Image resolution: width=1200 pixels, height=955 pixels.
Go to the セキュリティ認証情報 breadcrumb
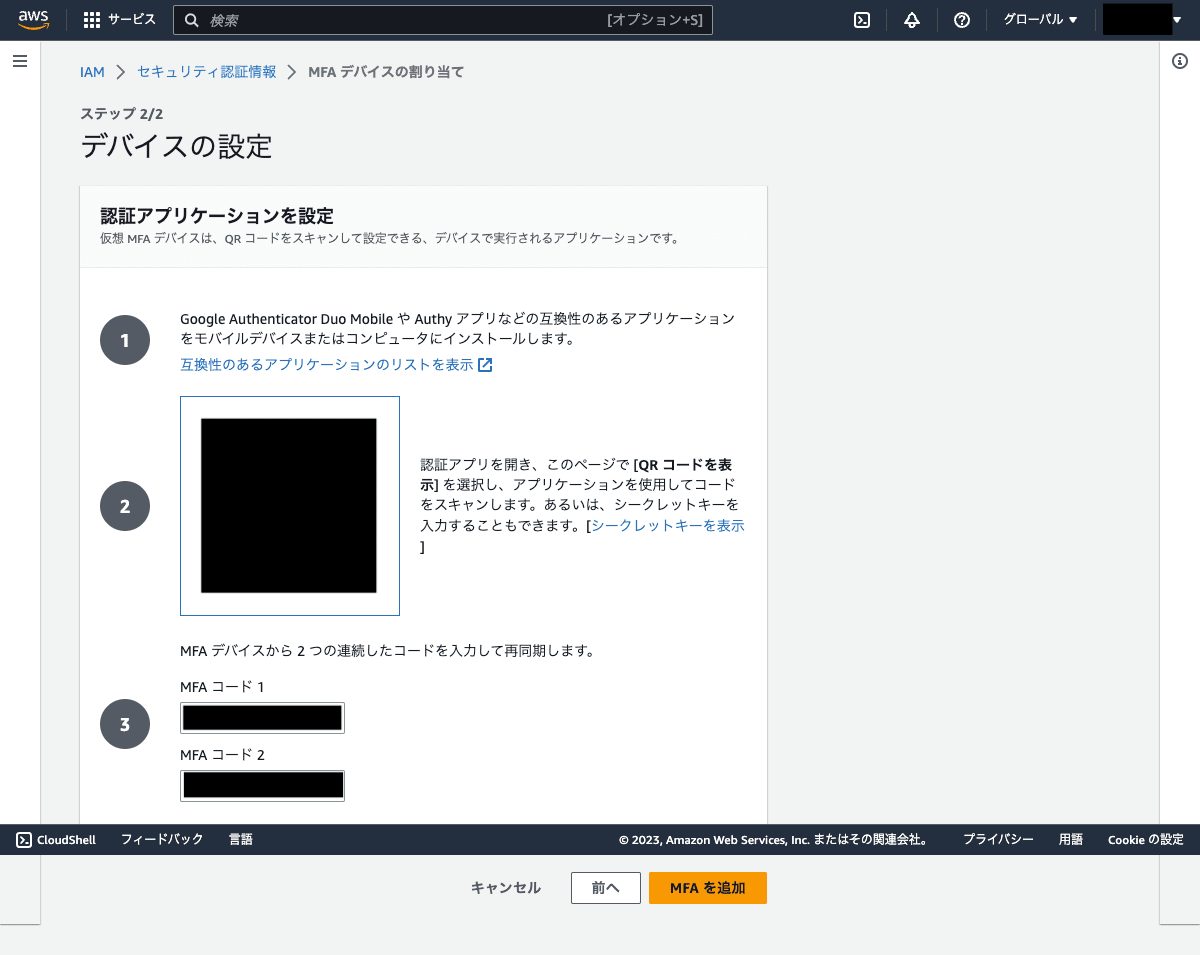click(206, 72)
